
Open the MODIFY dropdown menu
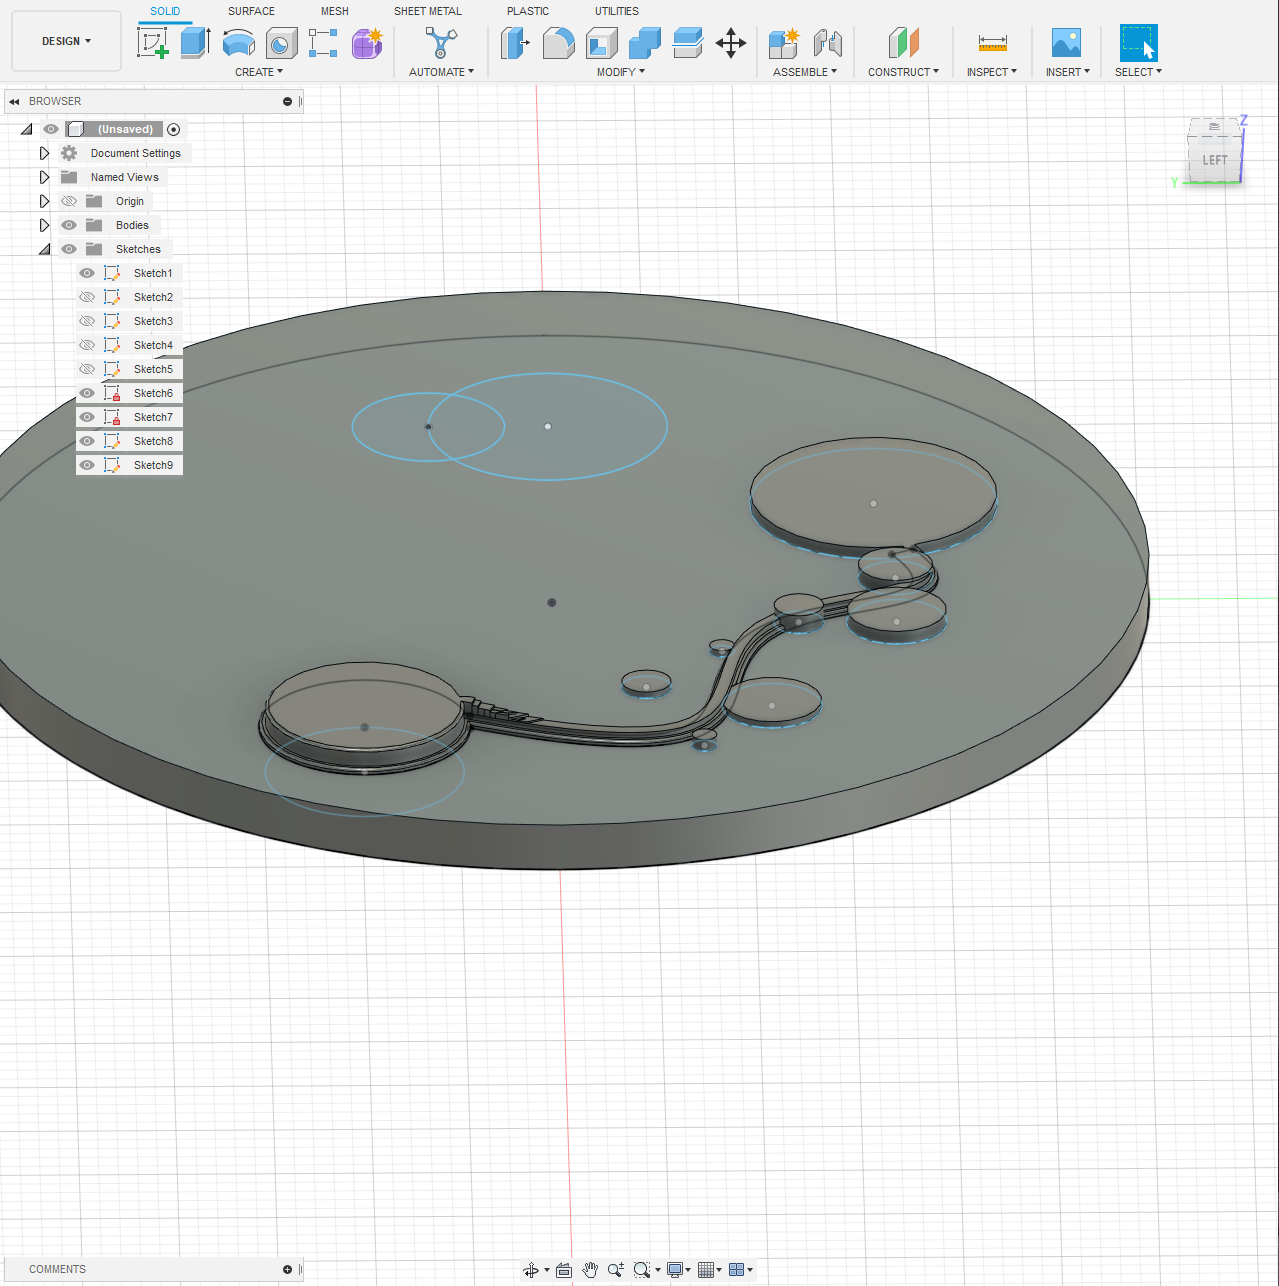[x=619, y=71]
